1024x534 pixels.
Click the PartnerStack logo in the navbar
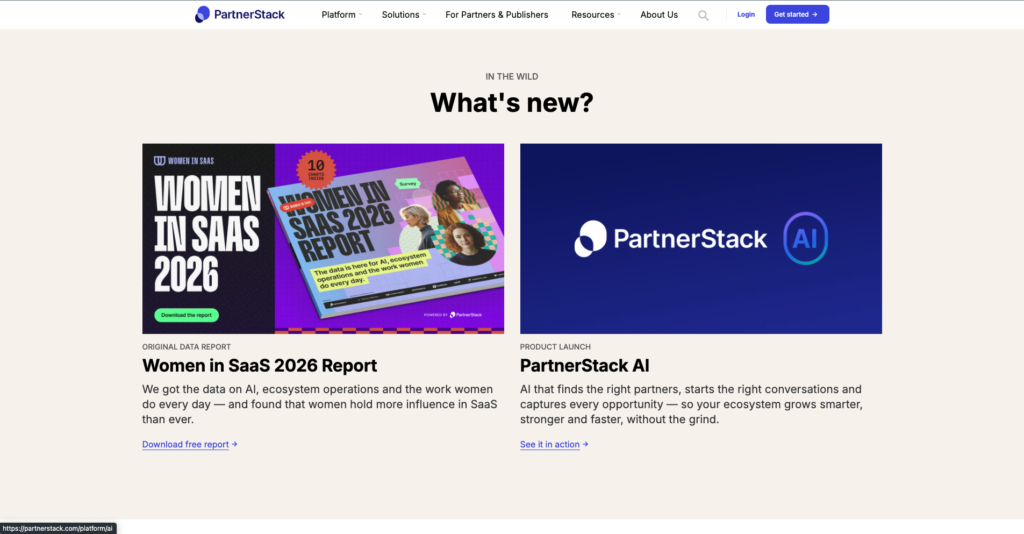(x=240, y=14)
